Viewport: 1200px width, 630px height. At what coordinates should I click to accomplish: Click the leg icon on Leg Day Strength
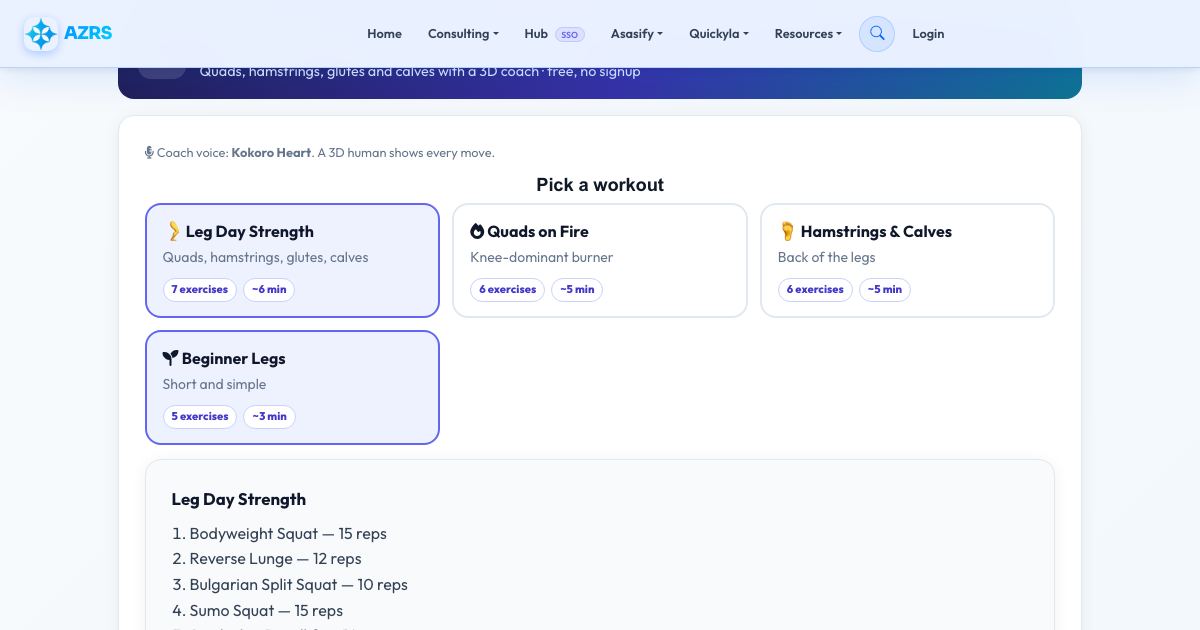[x=173, y=231]
